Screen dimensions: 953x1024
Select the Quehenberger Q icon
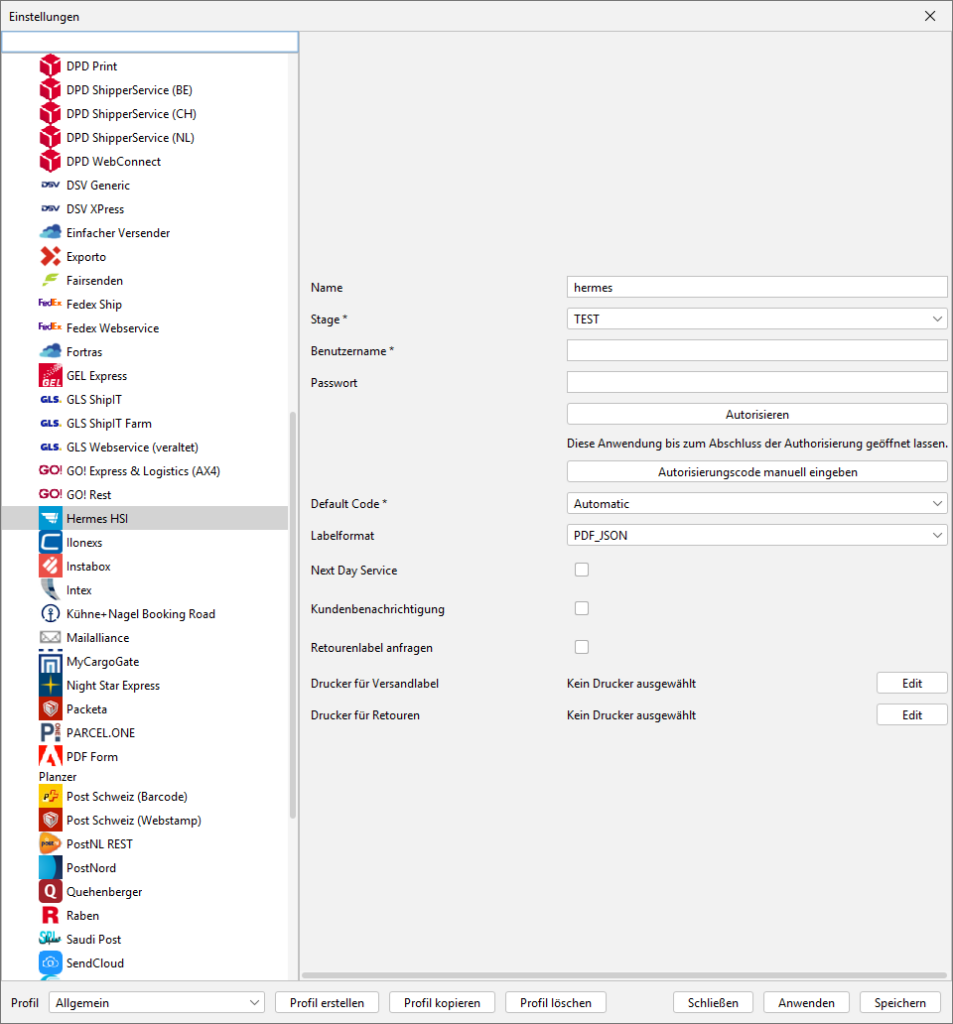click(x=50, y=891)
